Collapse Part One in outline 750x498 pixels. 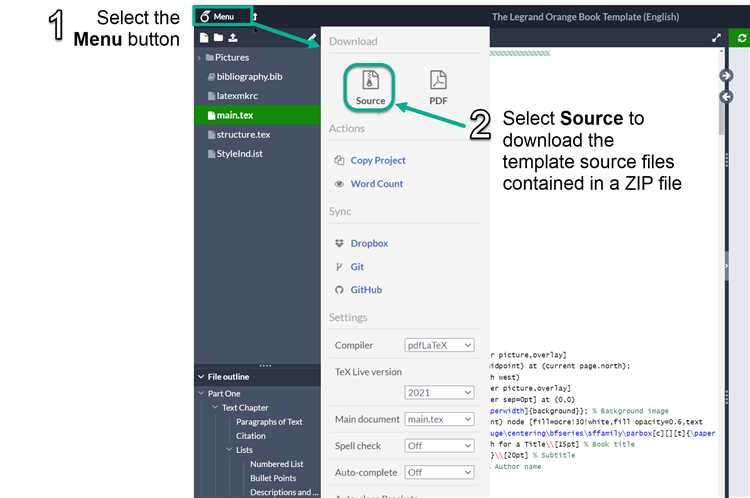[x=201, y=393]
